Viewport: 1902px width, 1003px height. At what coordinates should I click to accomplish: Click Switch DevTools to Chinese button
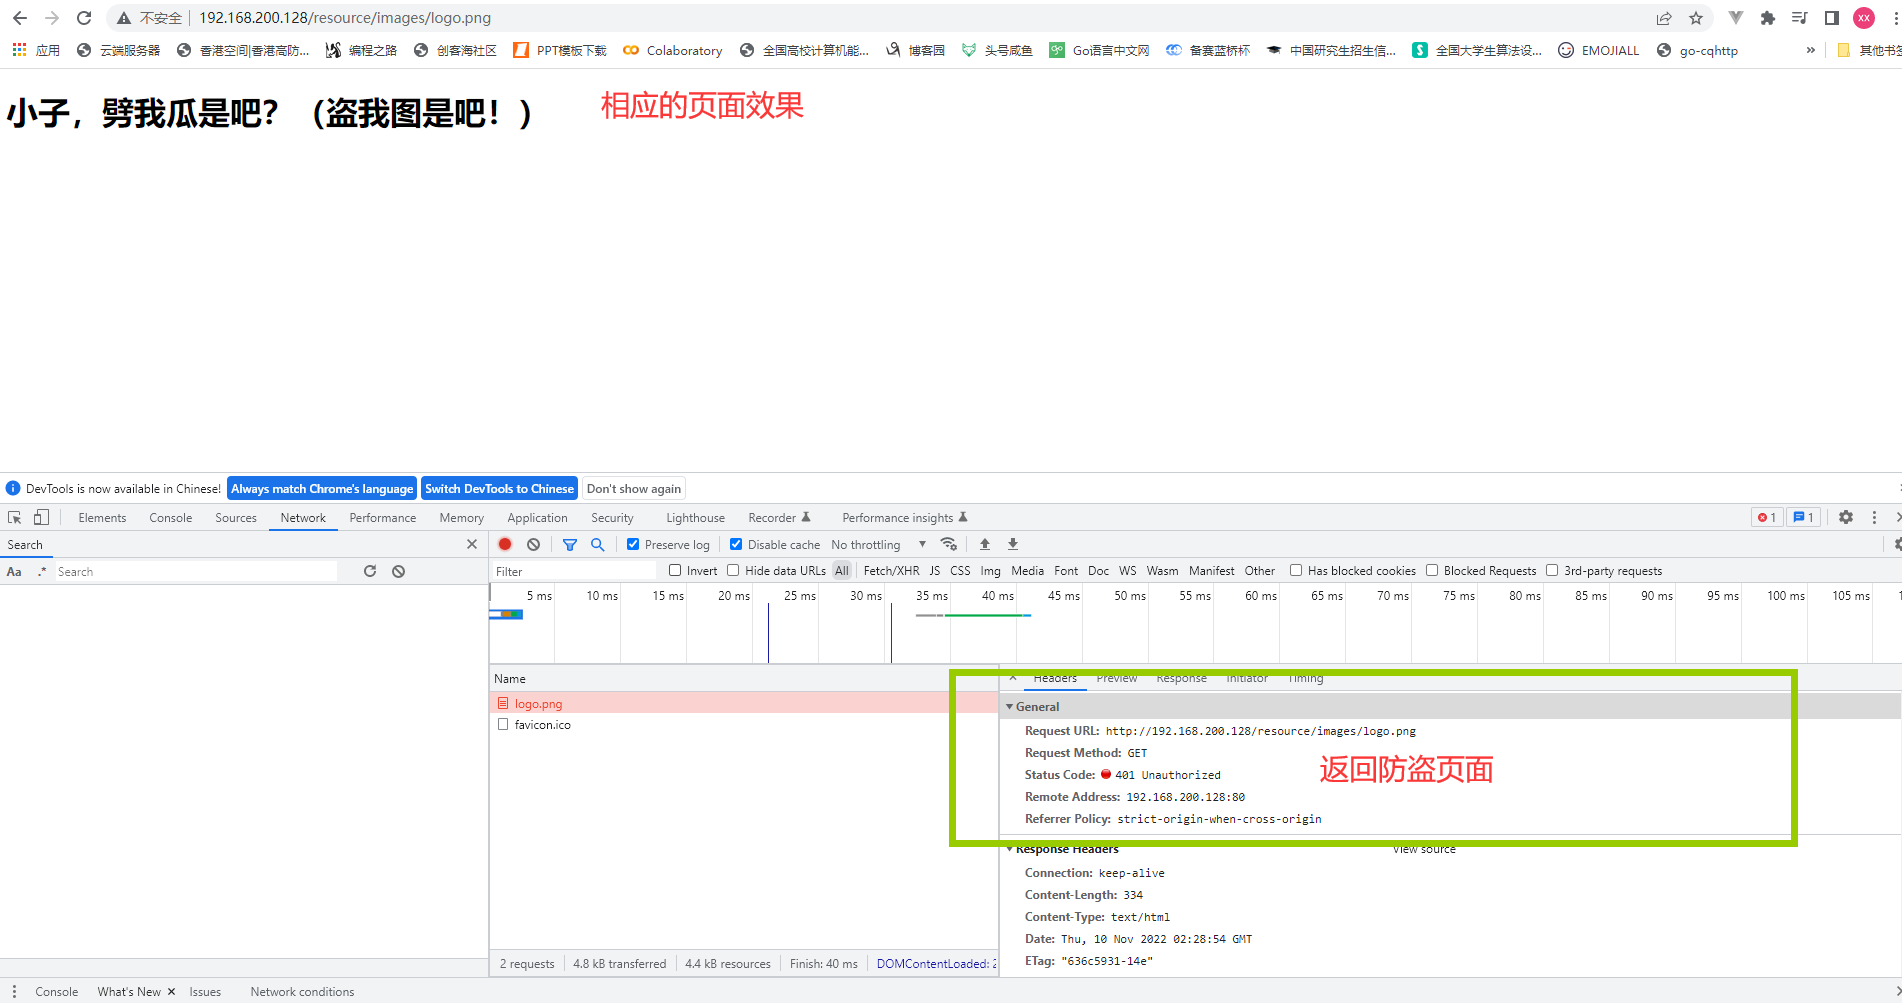tap(499, 488)
